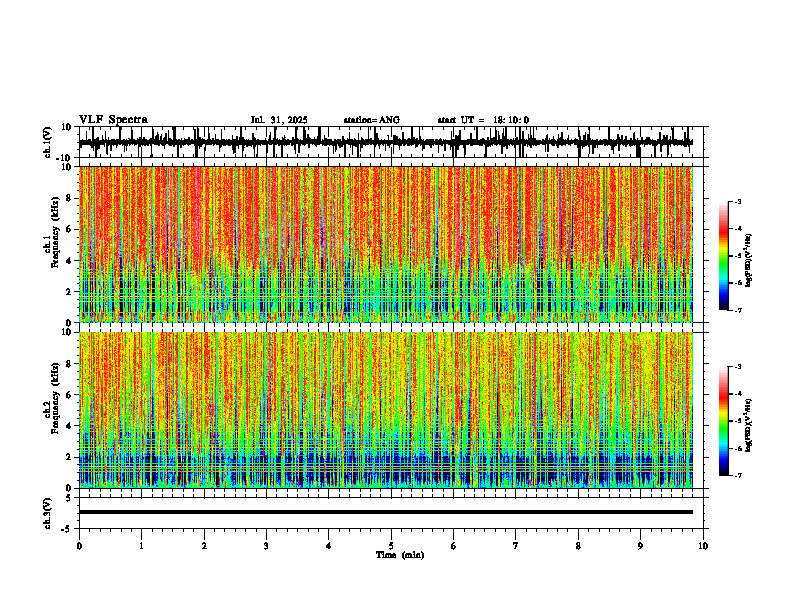Click time axis tick label "5"
This screenshot has height=612, width=792.
[391, 546]
